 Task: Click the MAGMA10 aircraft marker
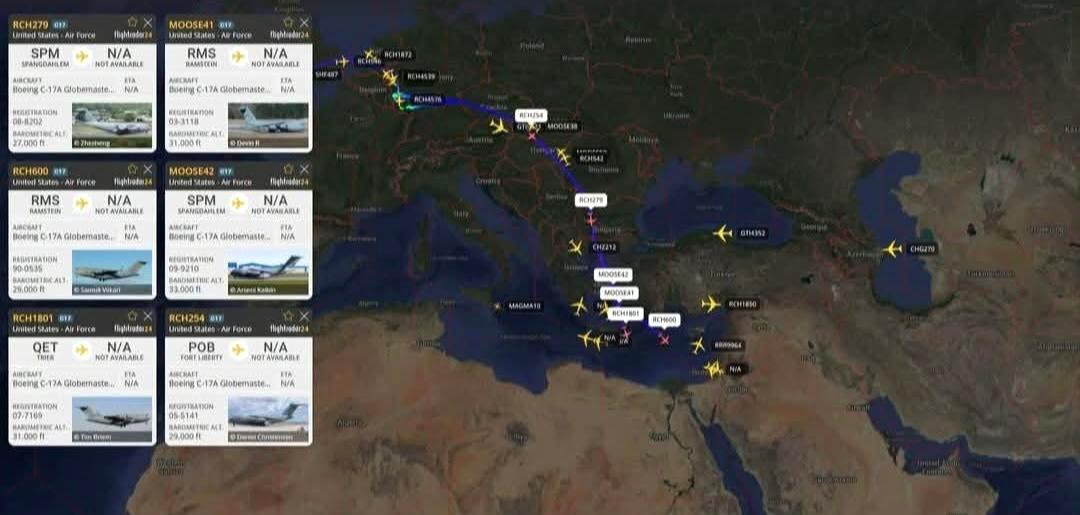(497, 305)
